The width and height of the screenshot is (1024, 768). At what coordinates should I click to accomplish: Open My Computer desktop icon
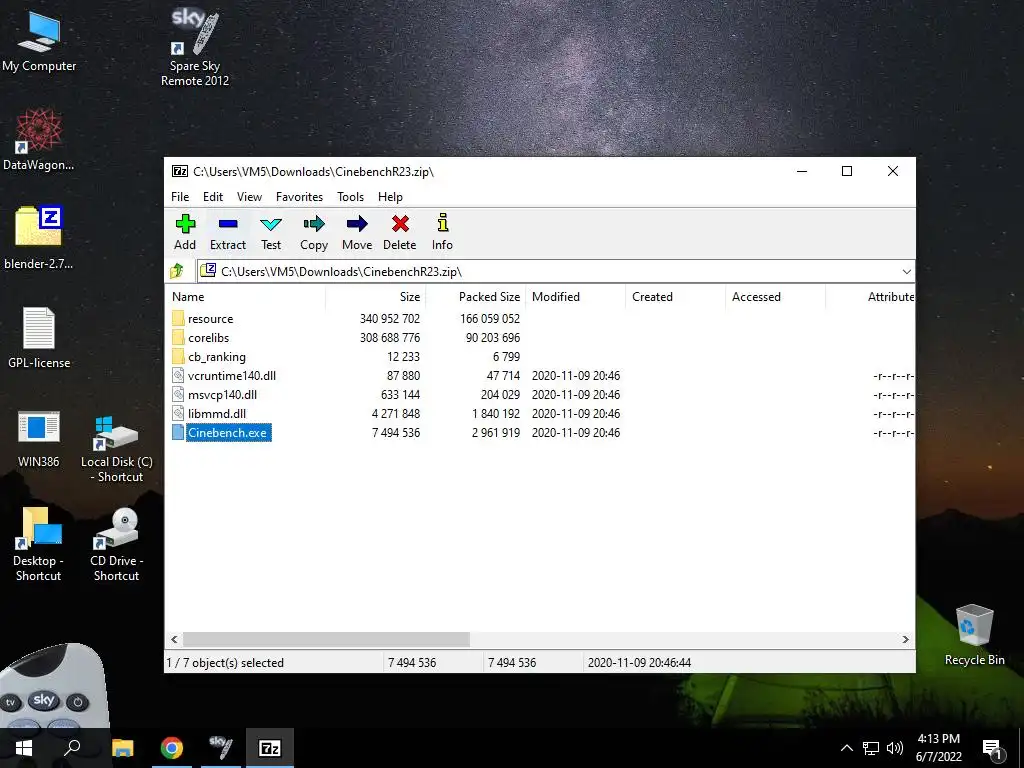39,42
